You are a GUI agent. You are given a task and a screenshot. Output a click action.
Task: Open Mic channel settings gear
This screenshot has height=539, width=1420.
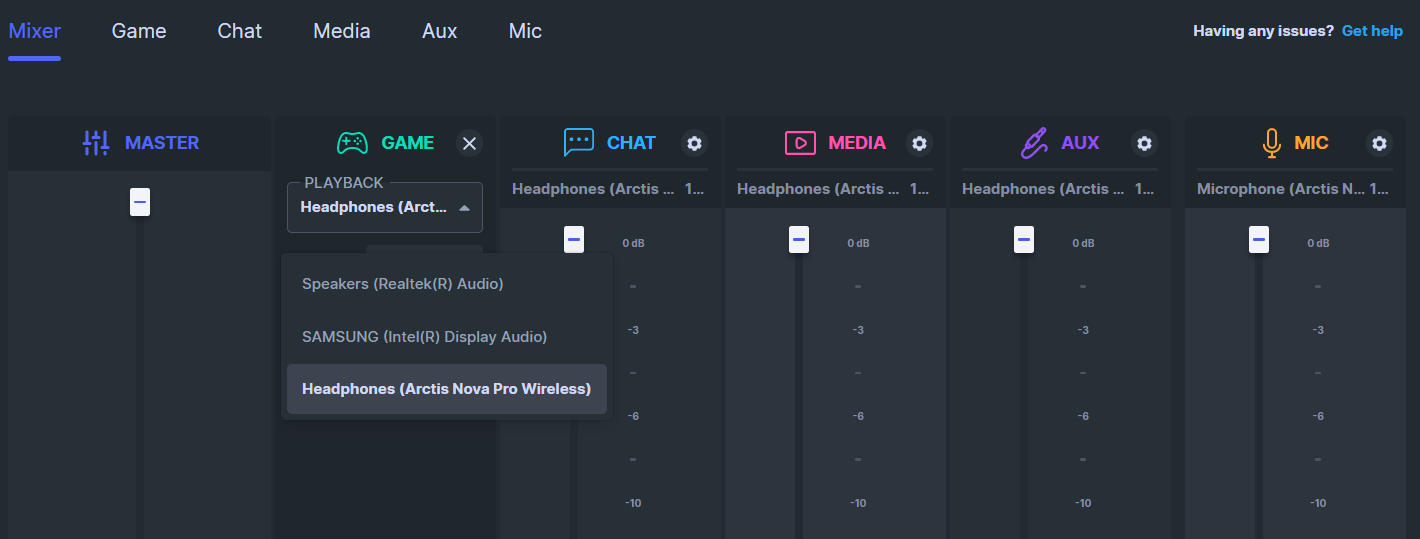point(1379,143)
